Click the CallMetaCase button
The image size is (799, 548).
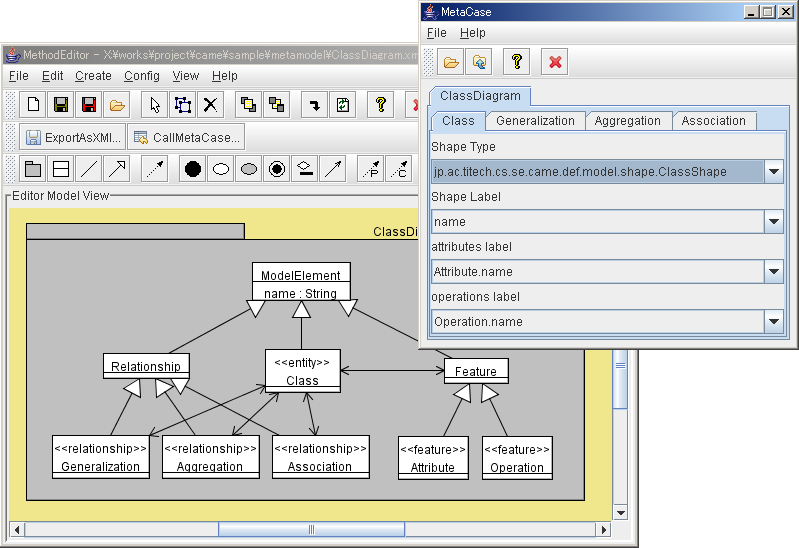pos(186,137)
